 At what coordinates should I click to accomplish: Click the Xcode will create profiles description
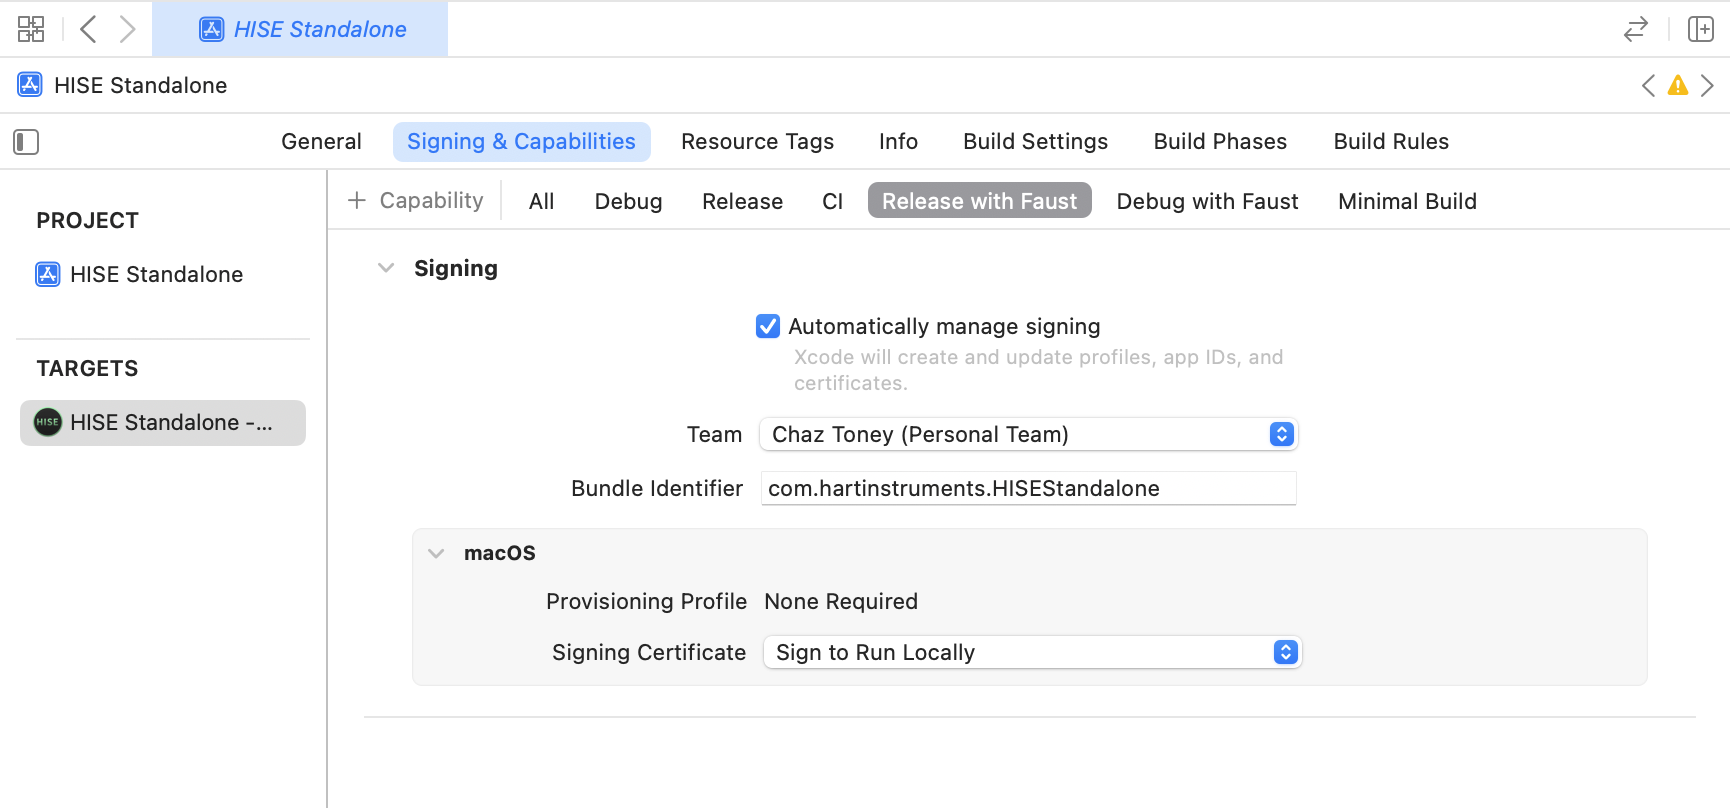point(1038,370)
